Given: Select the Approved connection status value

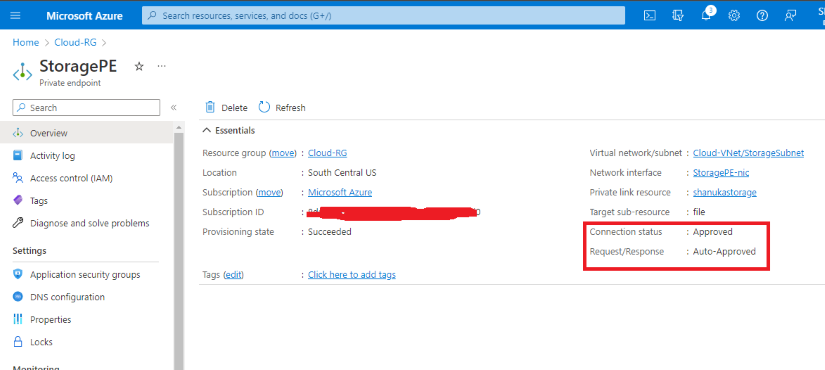Looking at the screenshot, I should click(712, 232).
